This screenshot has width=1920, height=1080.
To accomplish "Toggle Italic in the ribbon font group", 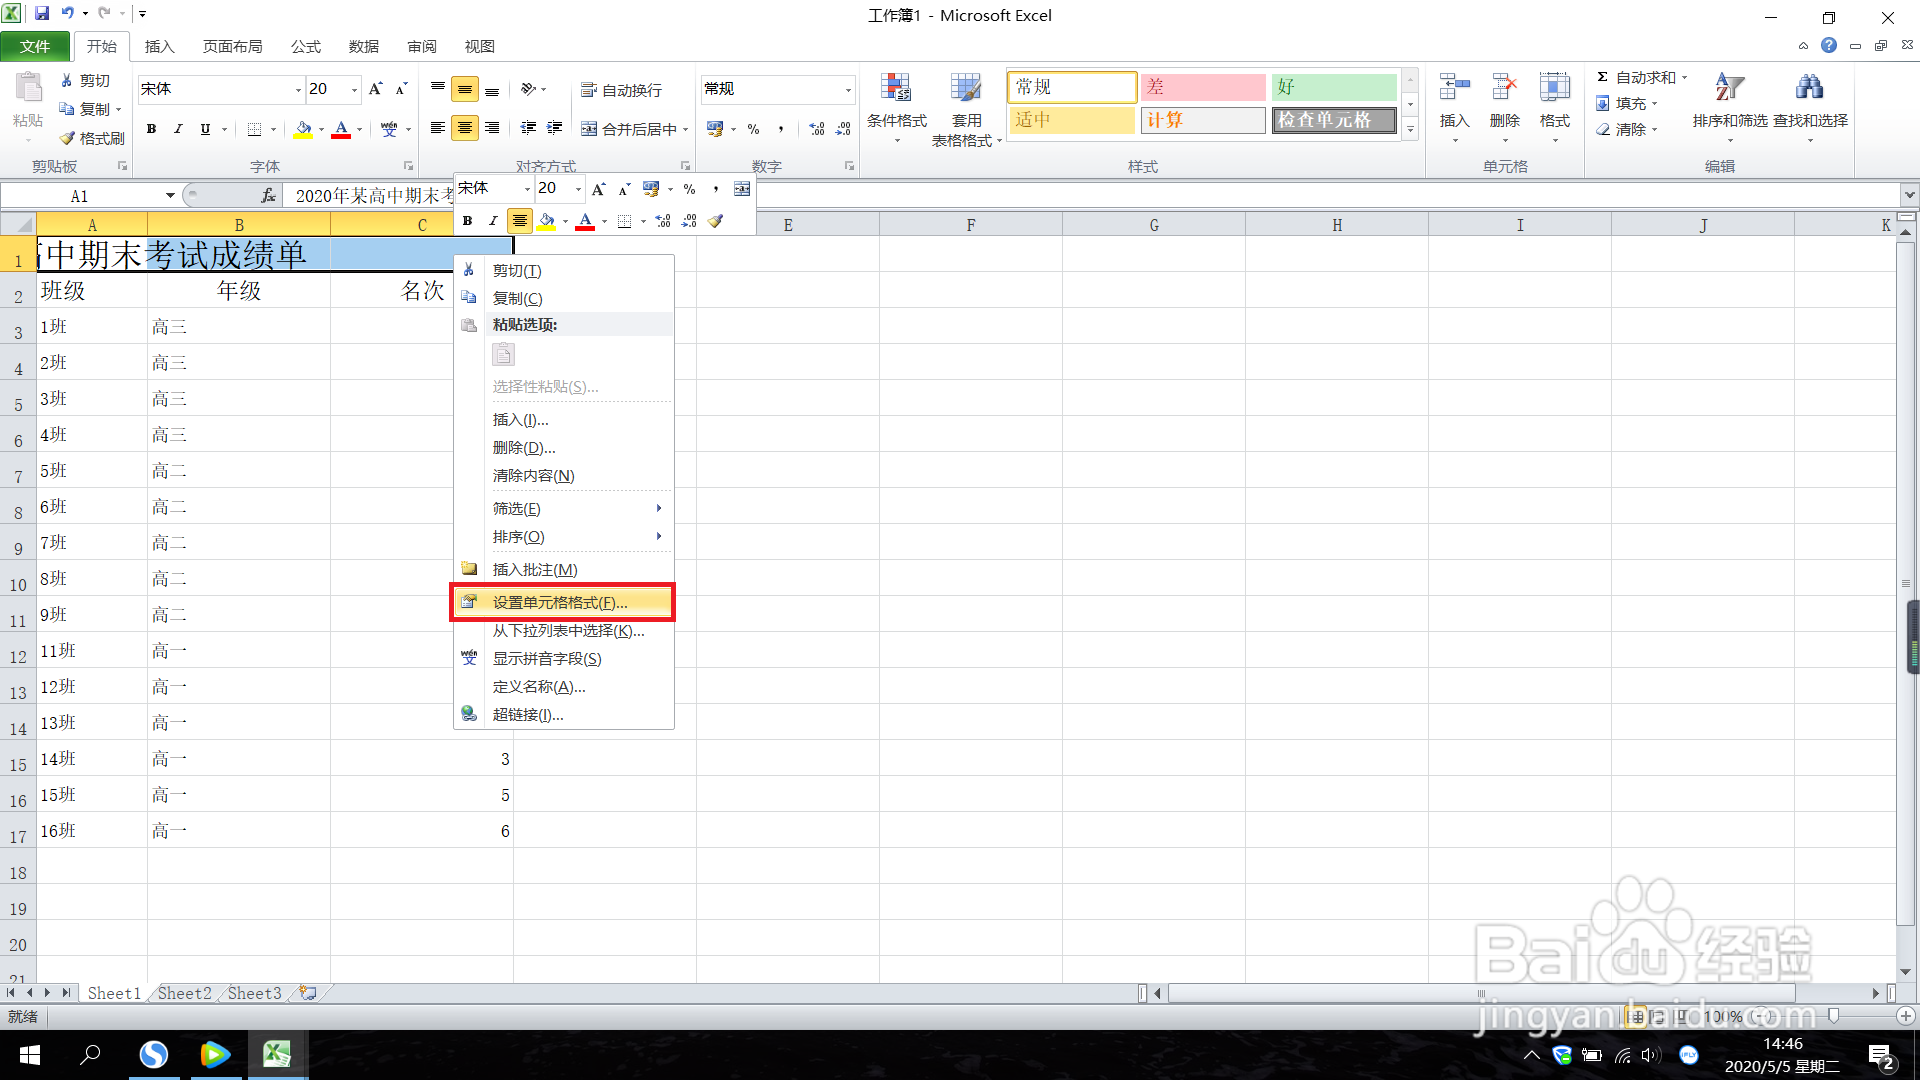I will [x=178, y=129].
